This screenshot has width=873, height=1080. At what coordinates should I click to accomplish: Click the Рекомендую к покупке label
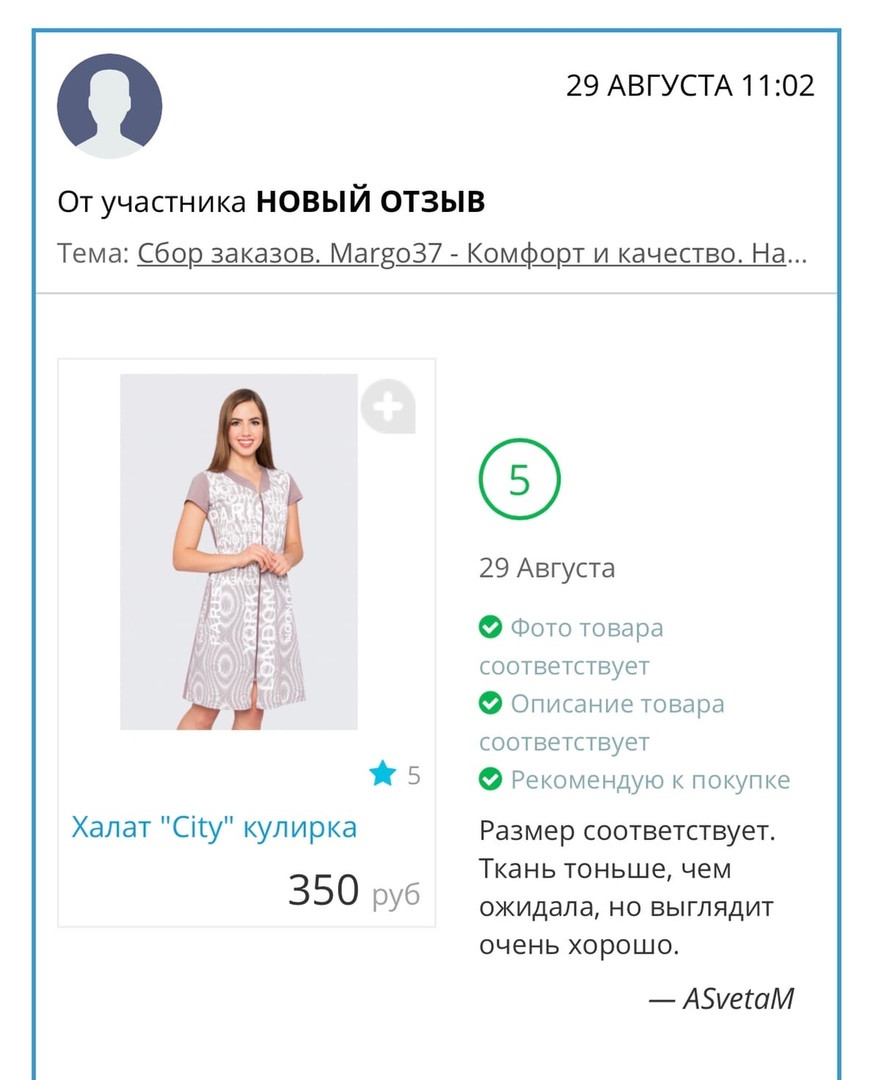(x=650, y=780)
